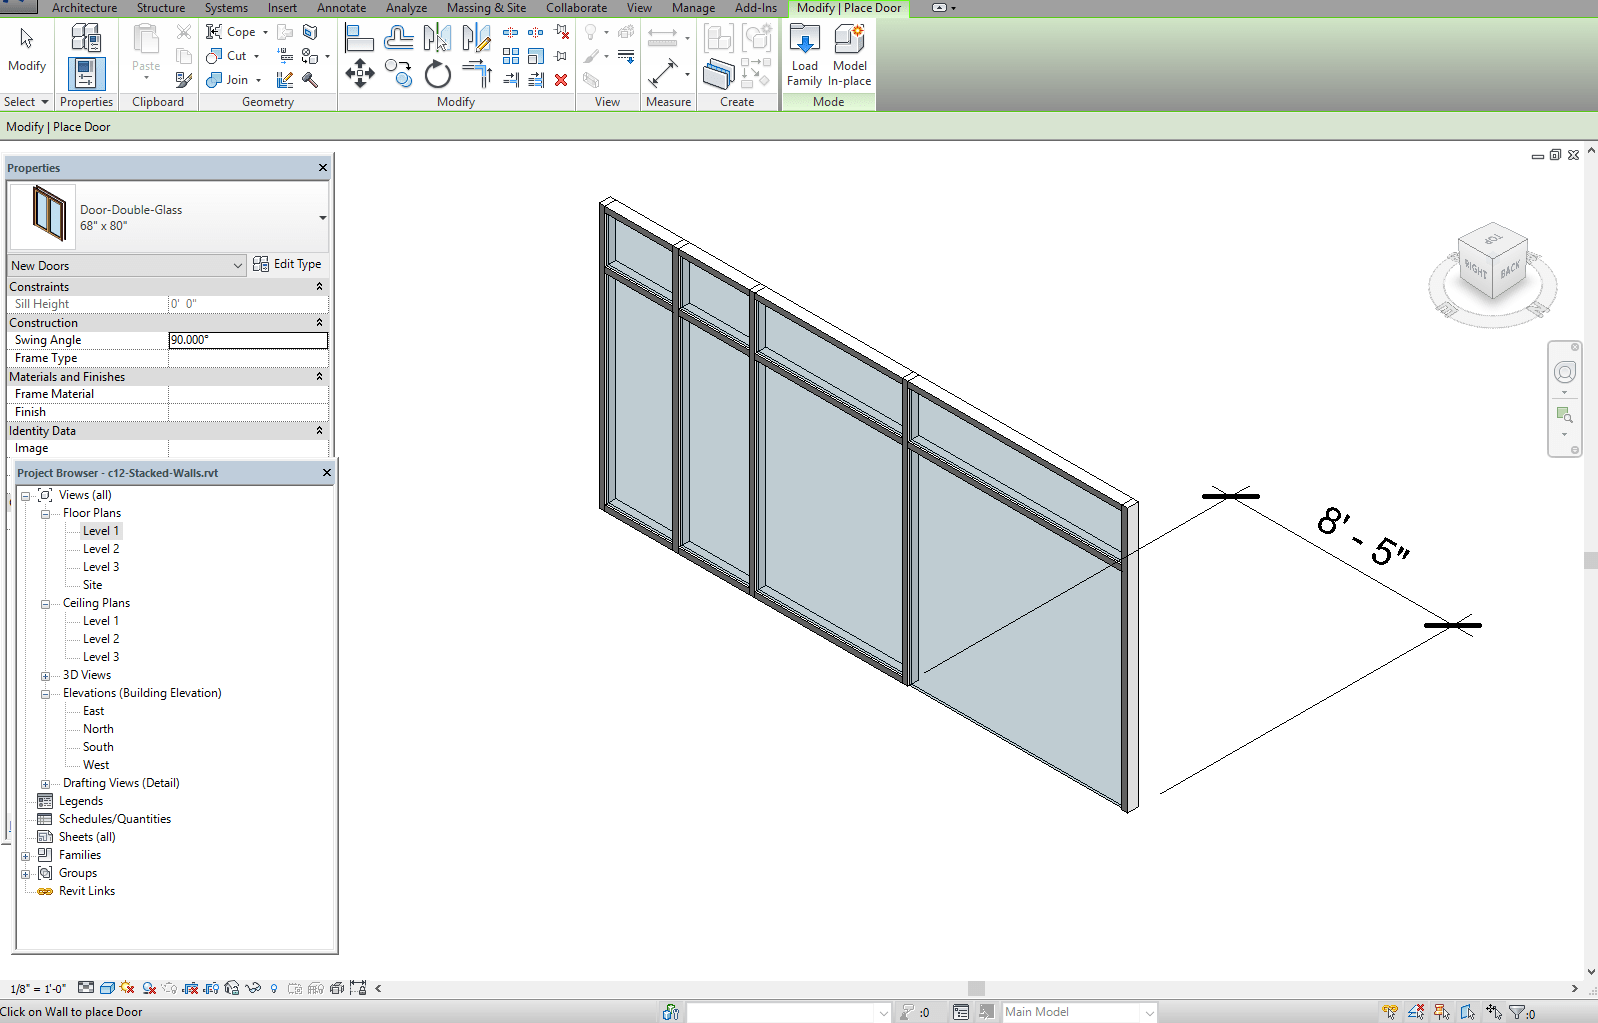Open the Annotate ribbon tab

341,8
